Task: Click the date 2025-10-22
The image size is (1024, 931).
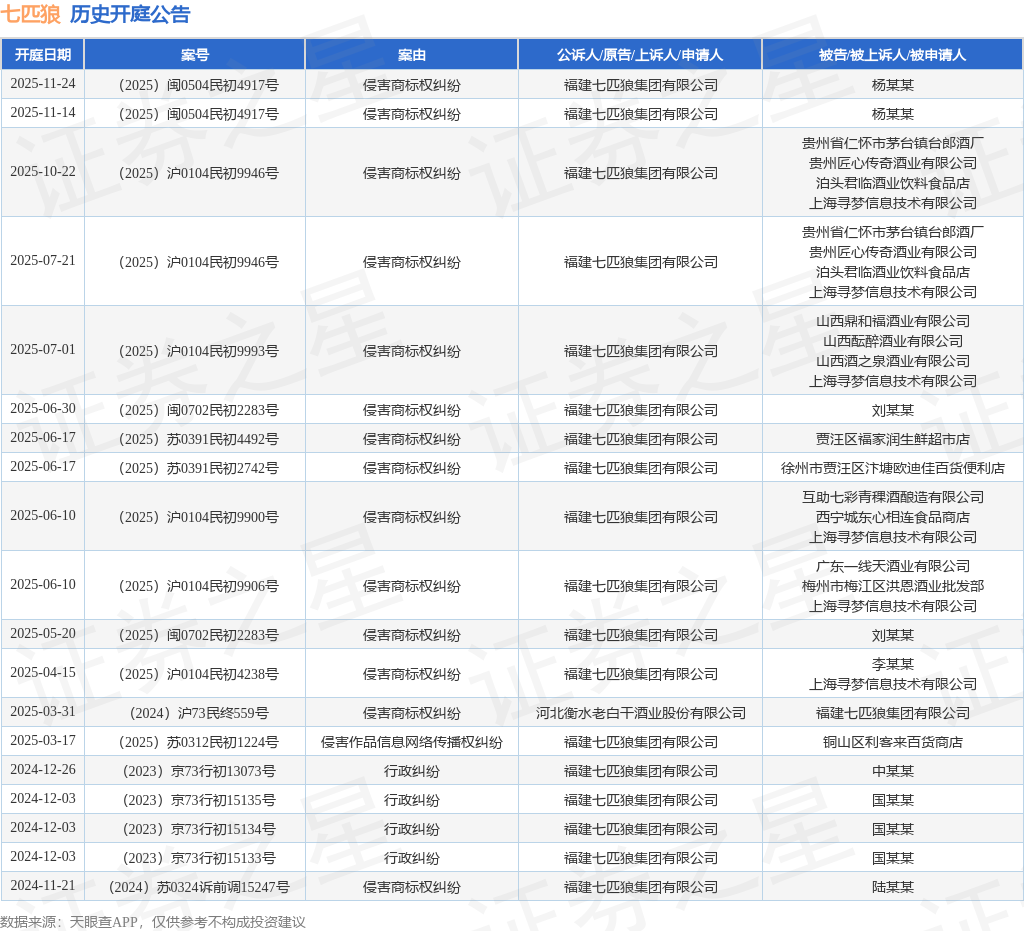Action: [x=42, y=172]
